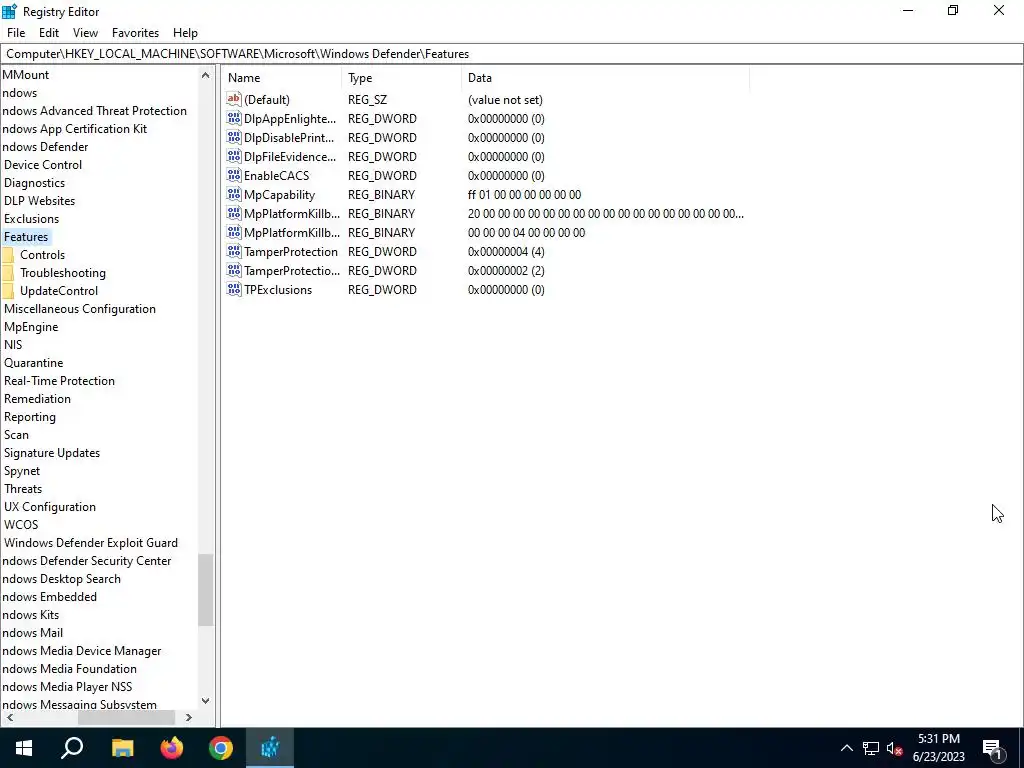
Task: Click the network status tray icon
Action: click(871, 748)
